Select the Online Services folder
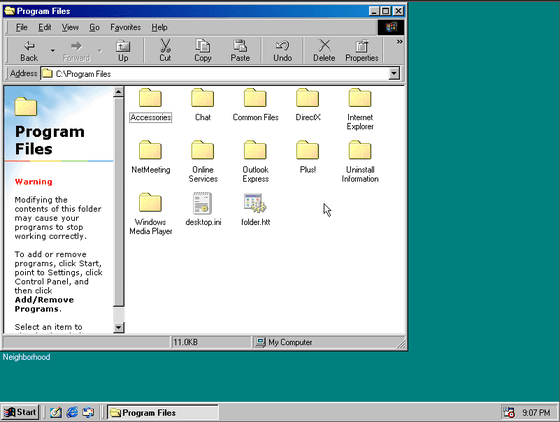Screen dimensions: 560x422 tap(203, 162)
